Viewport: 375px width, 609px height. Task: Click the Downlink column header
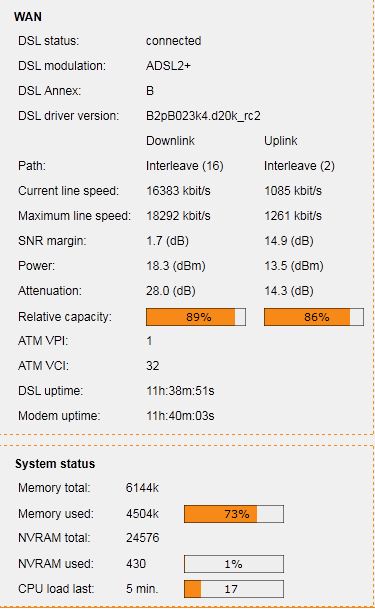[x=170, y=141]
